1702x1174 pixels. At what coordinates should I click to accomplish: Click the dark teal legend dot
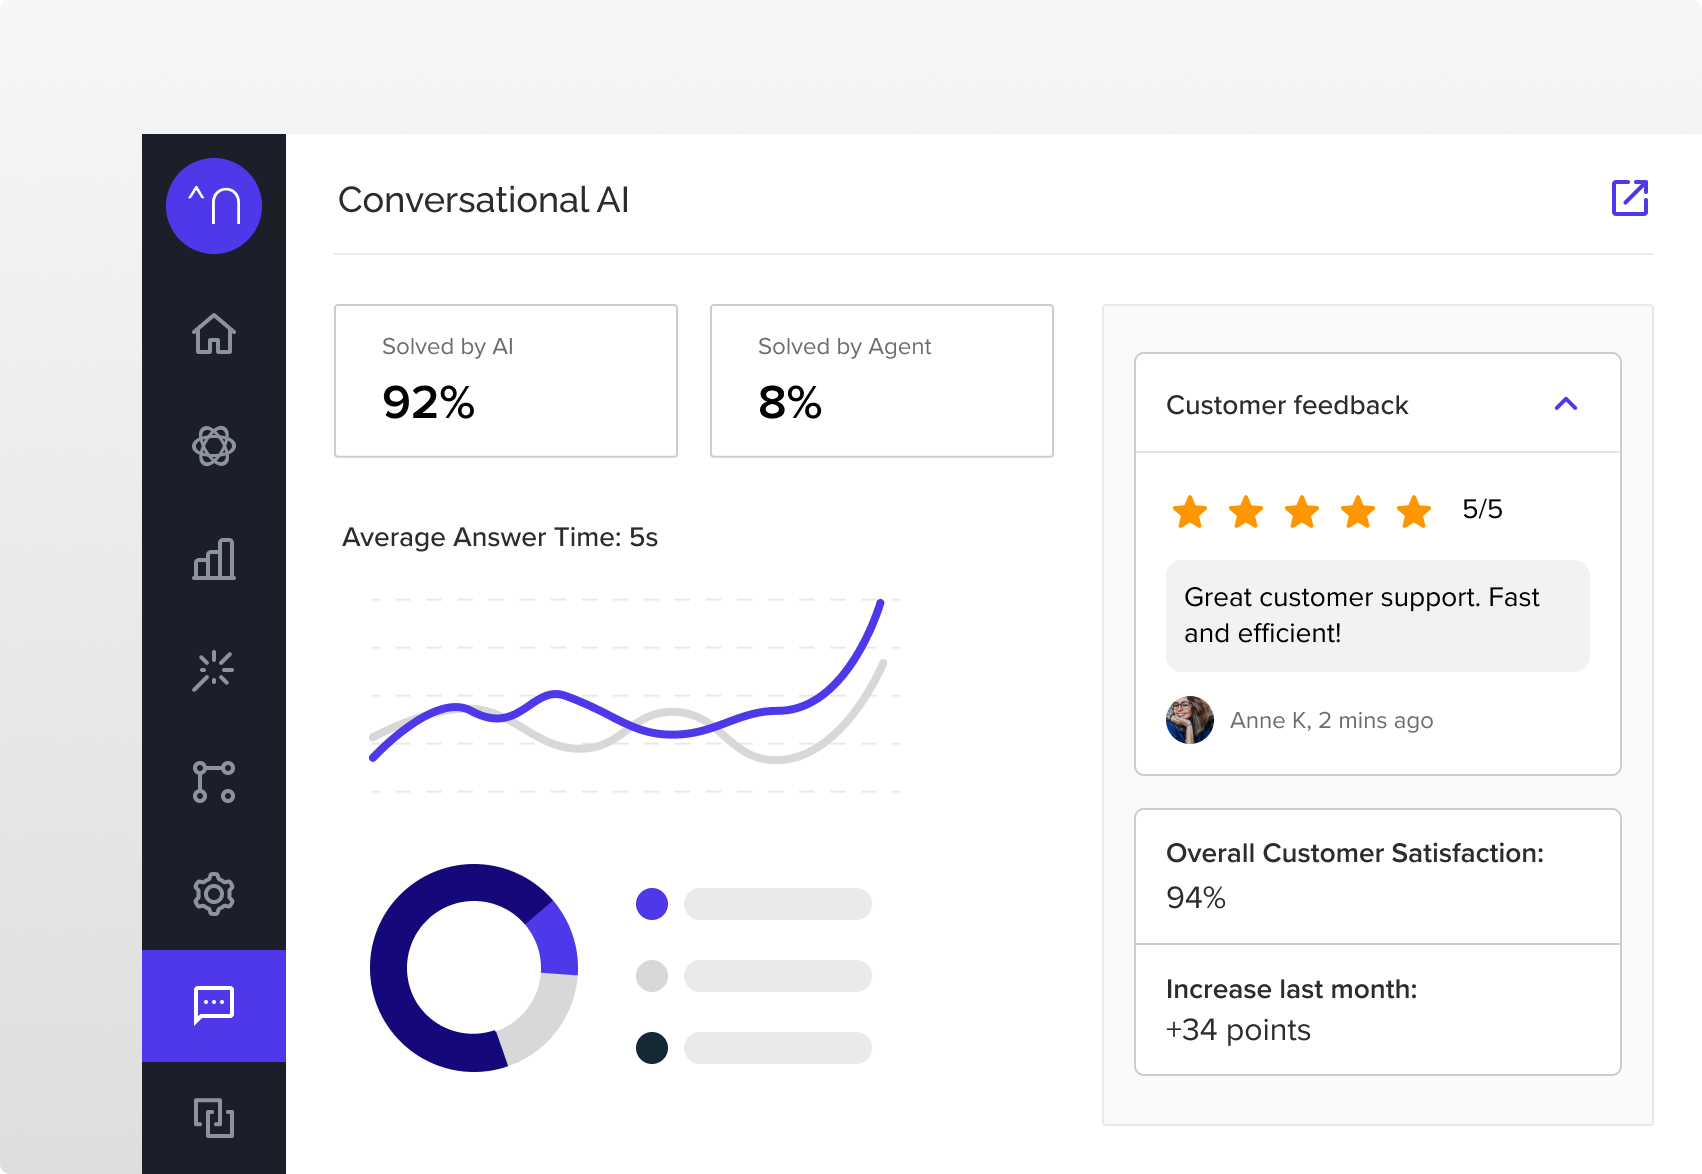coord(652,1048)
